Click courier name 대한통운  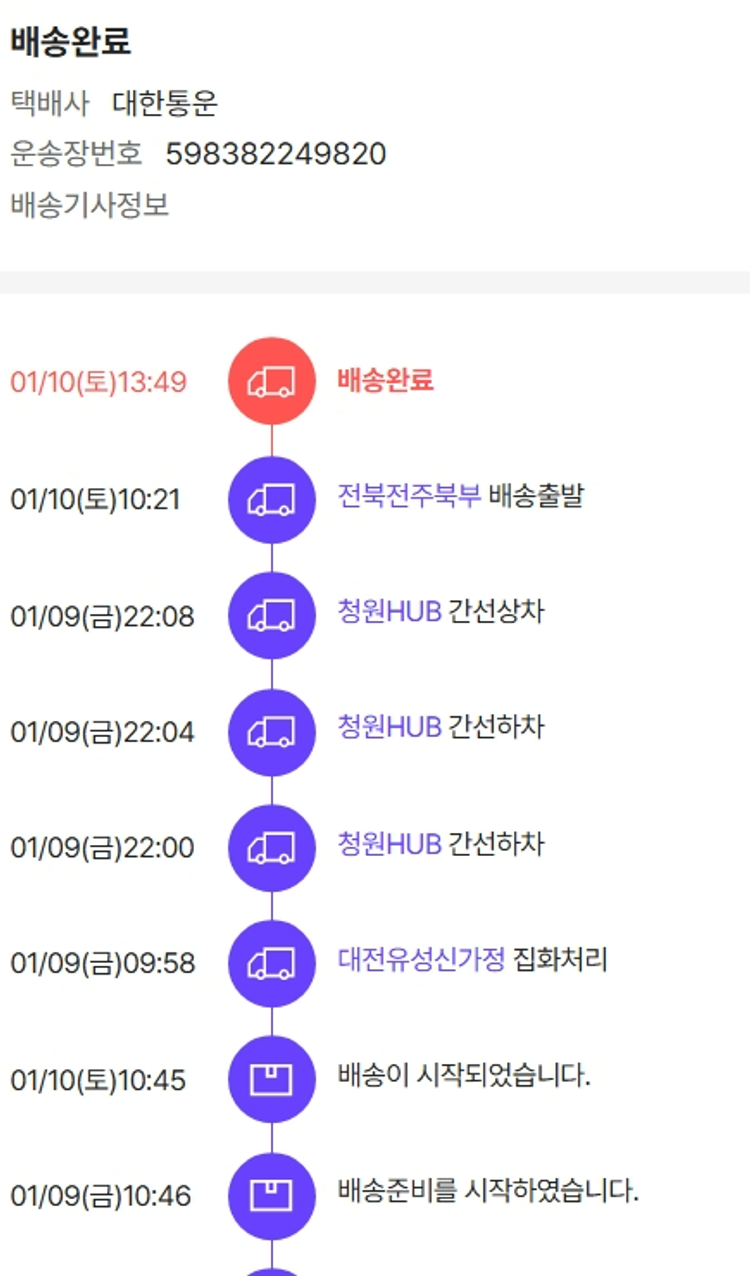pos(165,103)
